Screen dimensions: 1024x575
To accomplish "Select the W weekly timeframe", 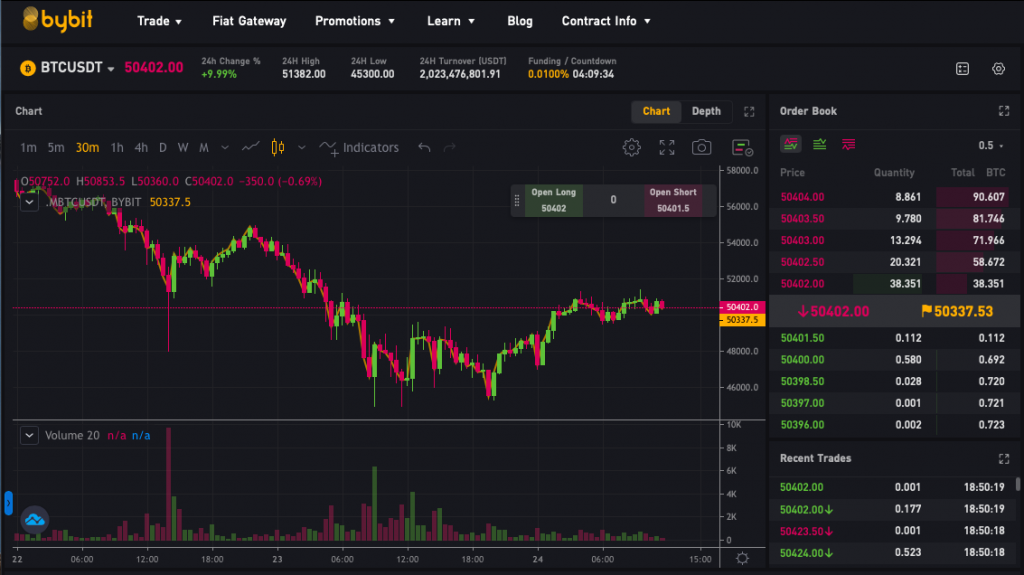I will pyautogui.click(x=183, y=148).
